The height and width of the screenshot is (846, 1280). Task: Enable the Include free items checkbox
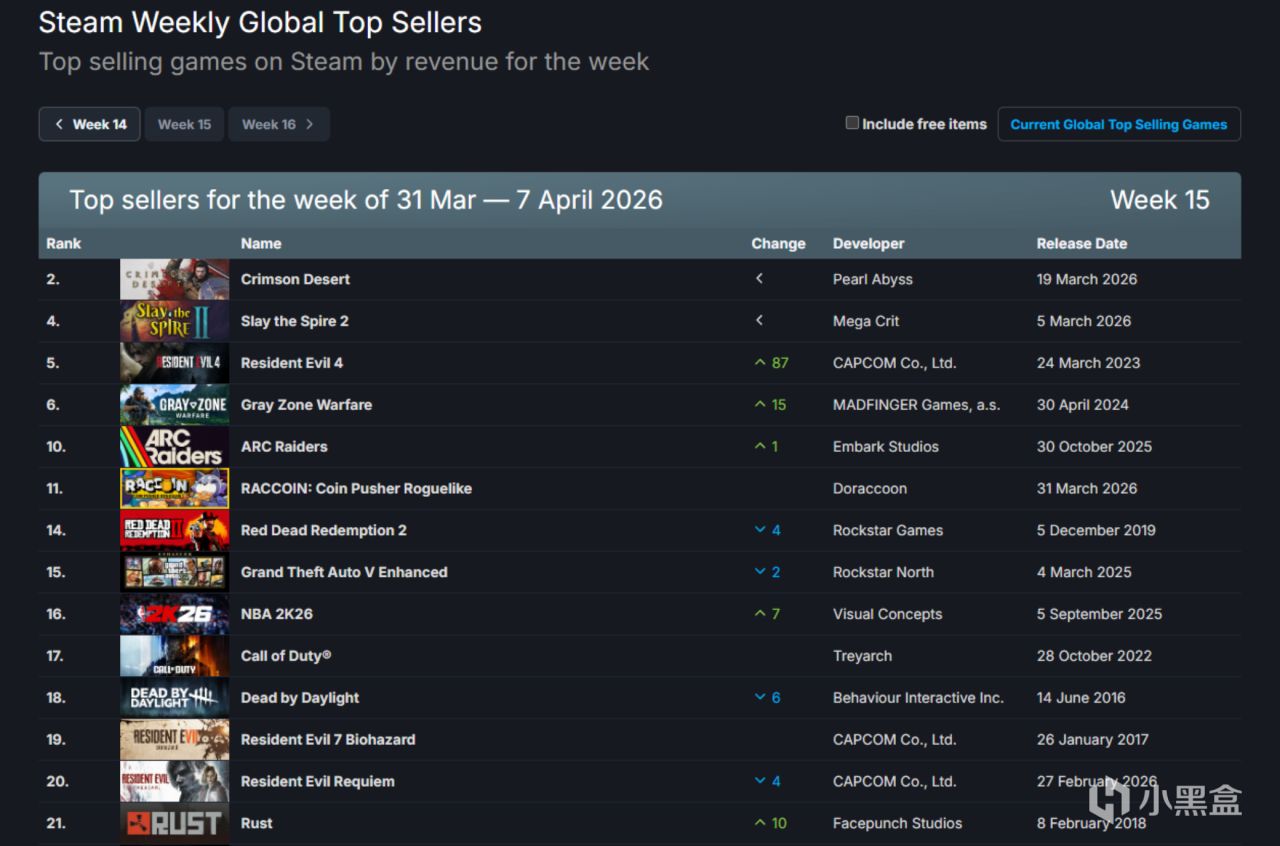[852, 123]
